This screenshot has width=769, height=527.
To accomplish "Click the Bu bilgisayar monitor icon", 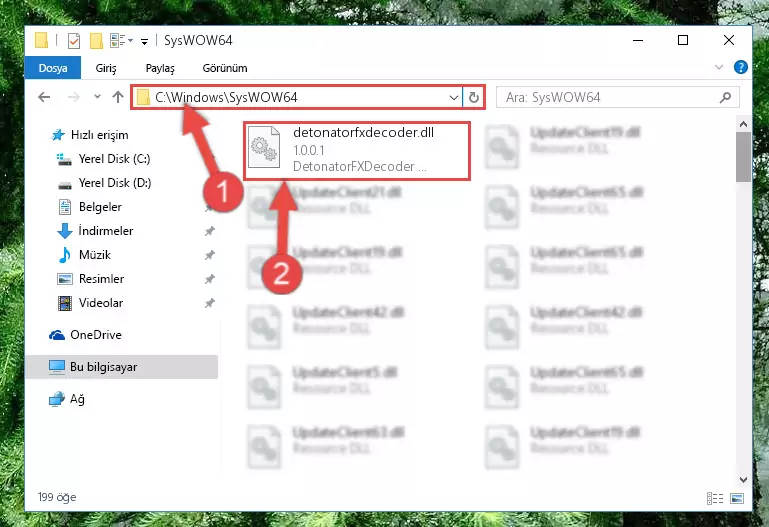I will [57, 367].
